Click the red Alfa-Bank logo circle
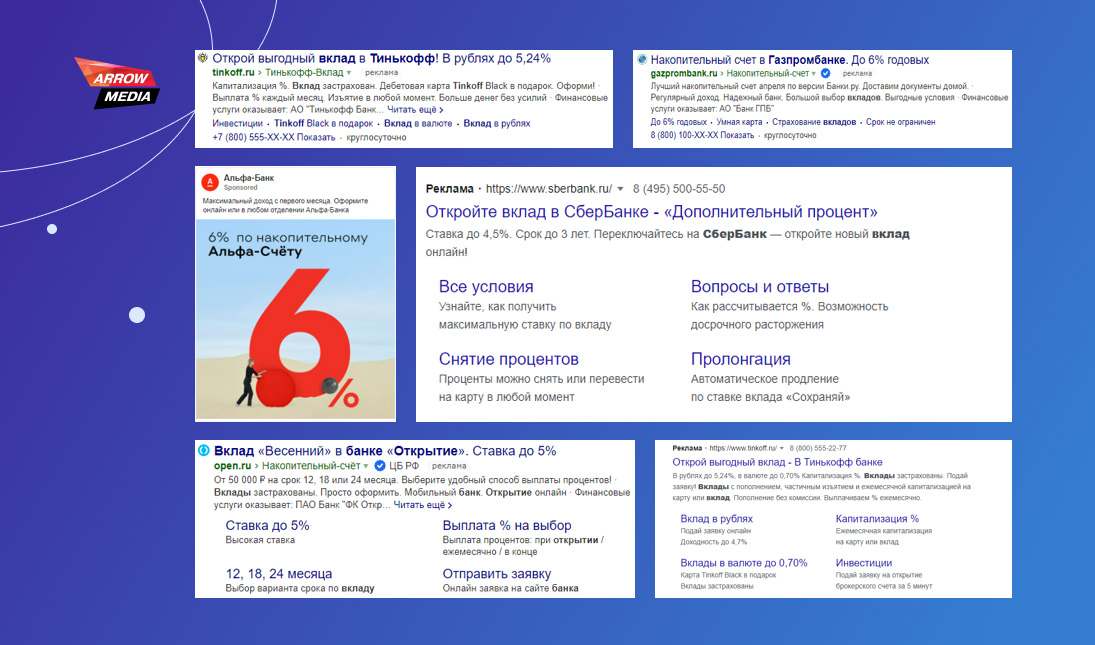 point(210,182)
